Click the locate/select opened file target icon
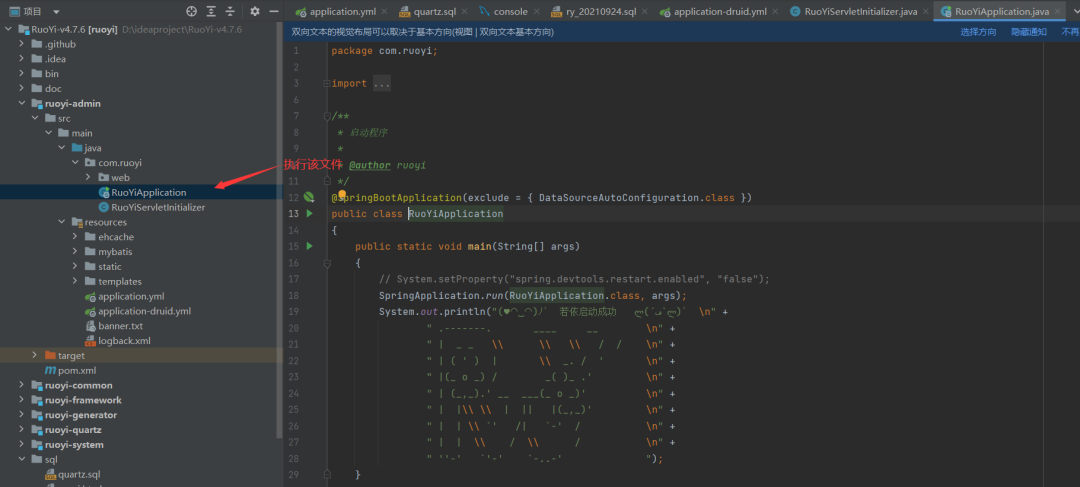The width and height of the screenshot is (1080, 487). click(192, 11)
